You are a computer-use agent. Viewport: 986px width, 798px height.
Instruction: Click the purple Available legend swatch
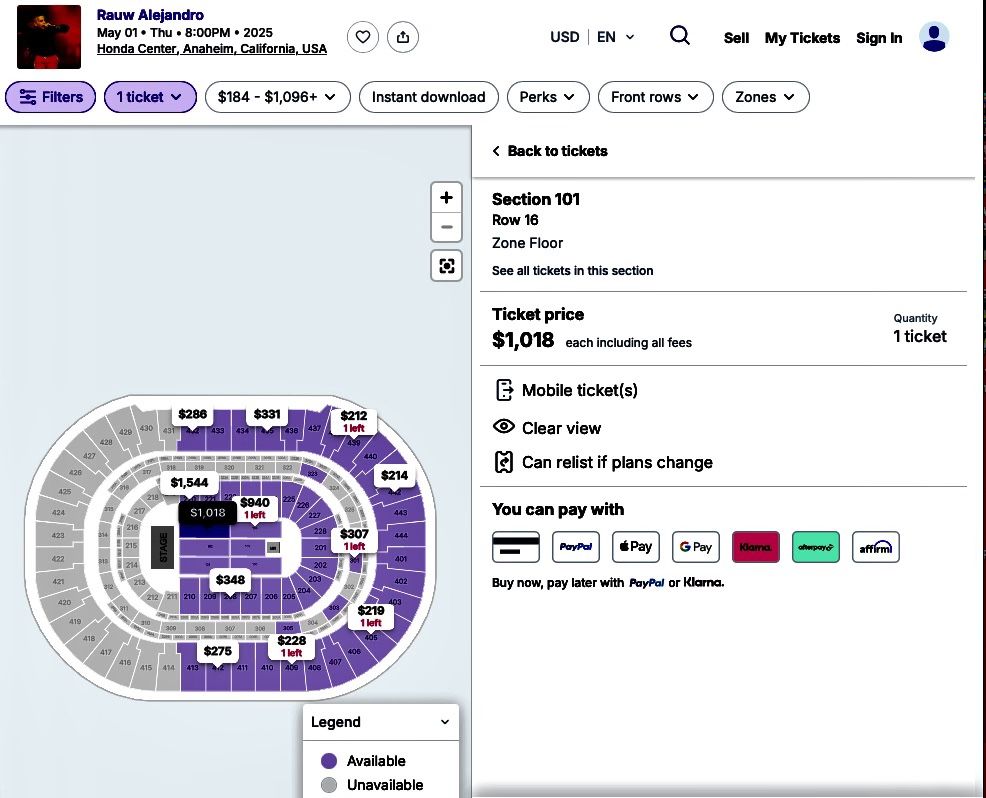pos(329,761)
